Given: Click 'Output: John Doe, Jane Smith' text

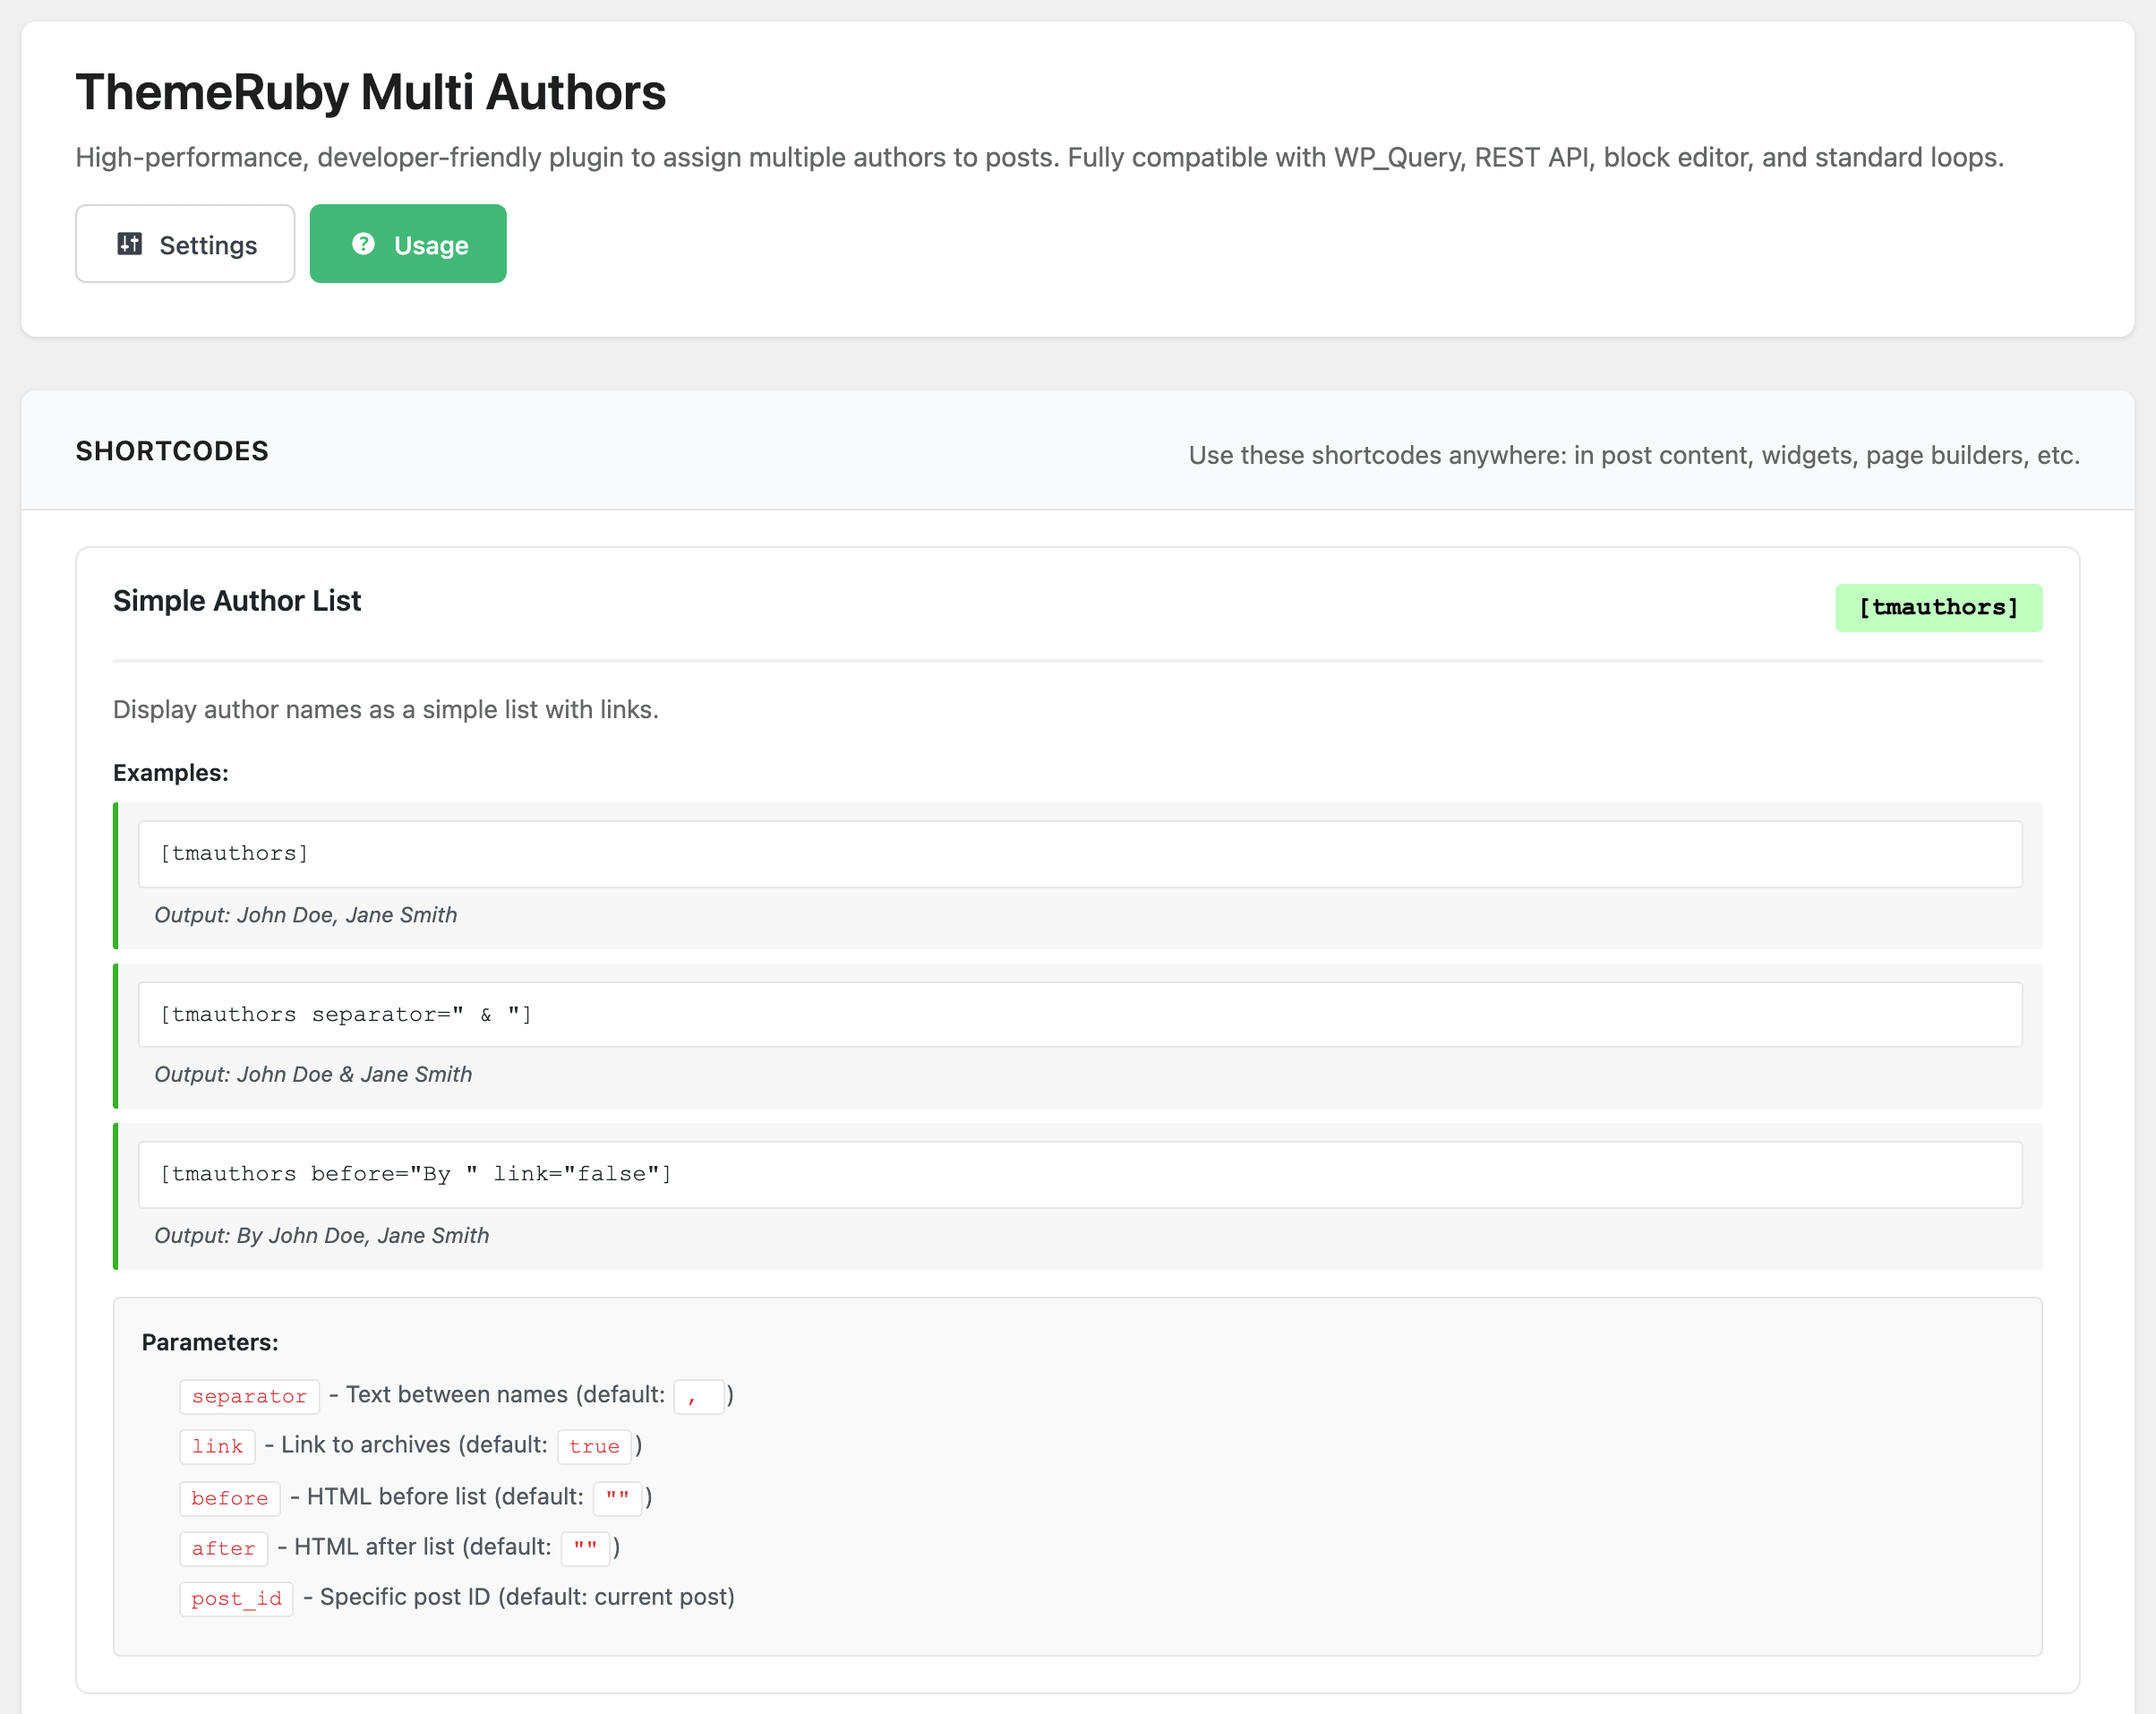Looking at the screenshot, I should coord(306,915).
